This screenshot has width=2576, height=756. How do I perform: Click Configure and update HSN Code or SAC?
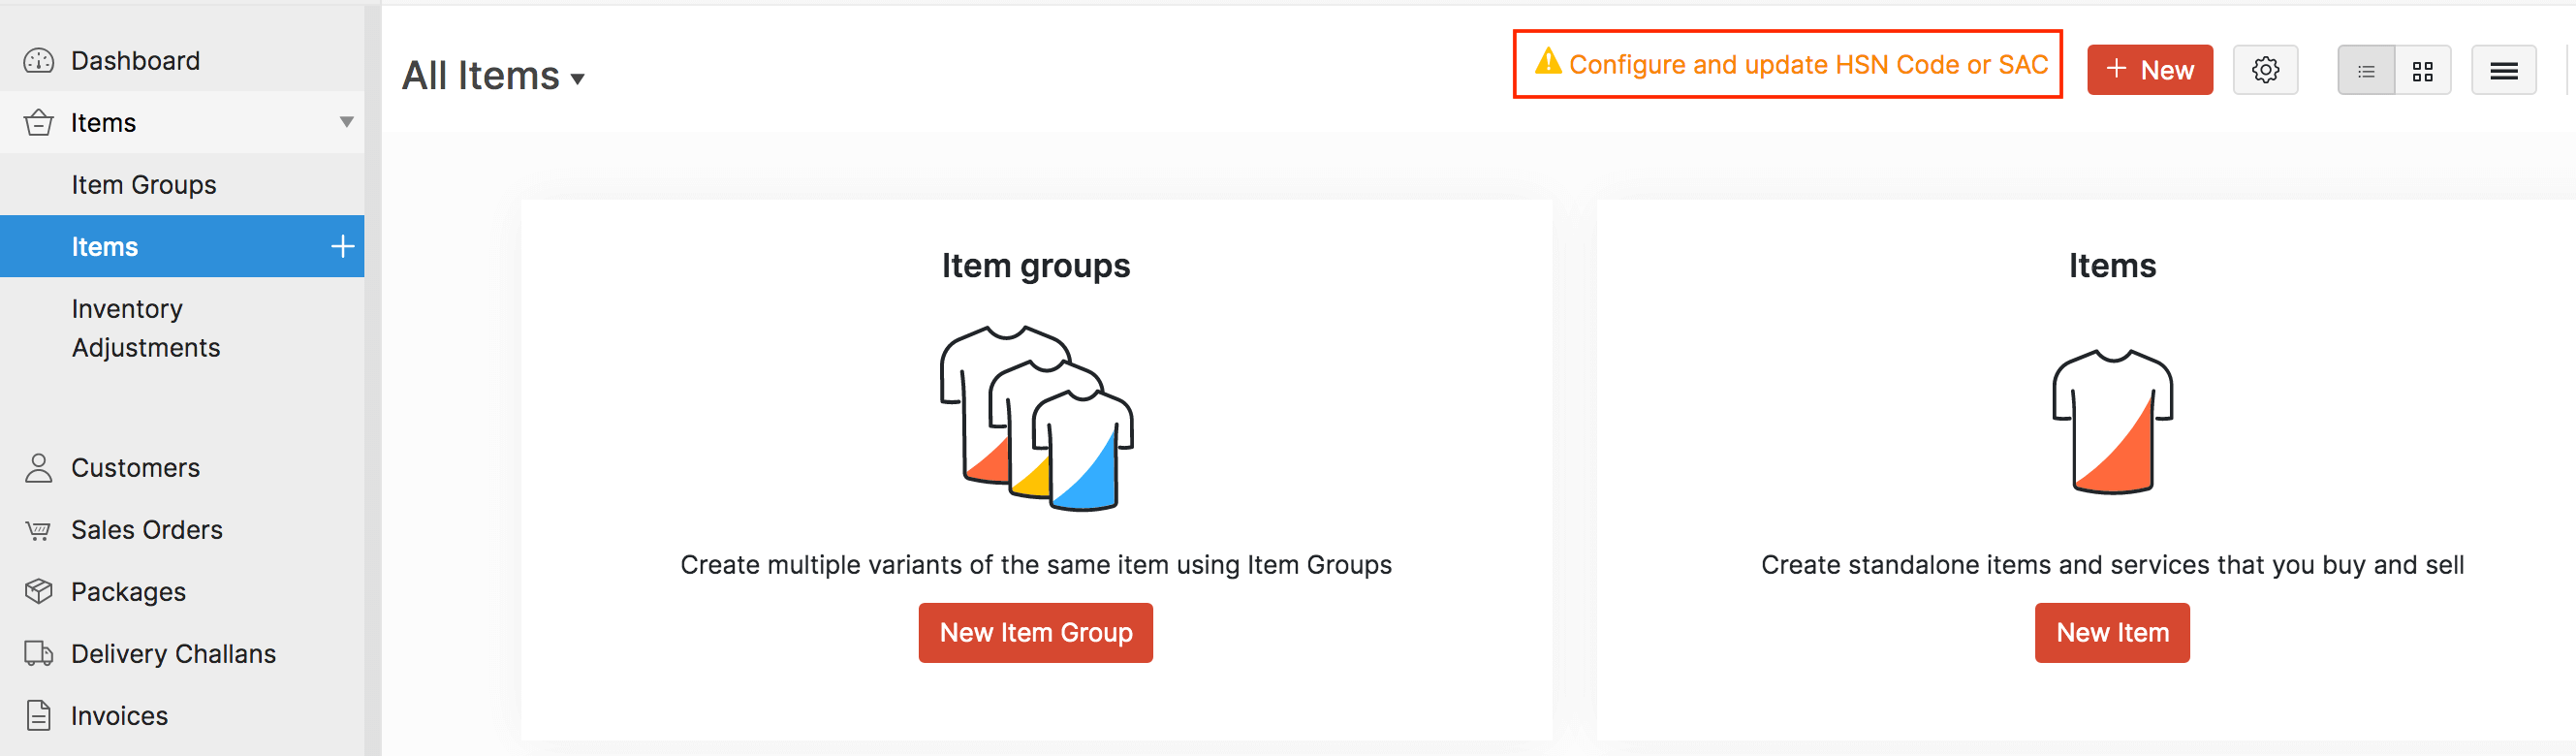1808,64
